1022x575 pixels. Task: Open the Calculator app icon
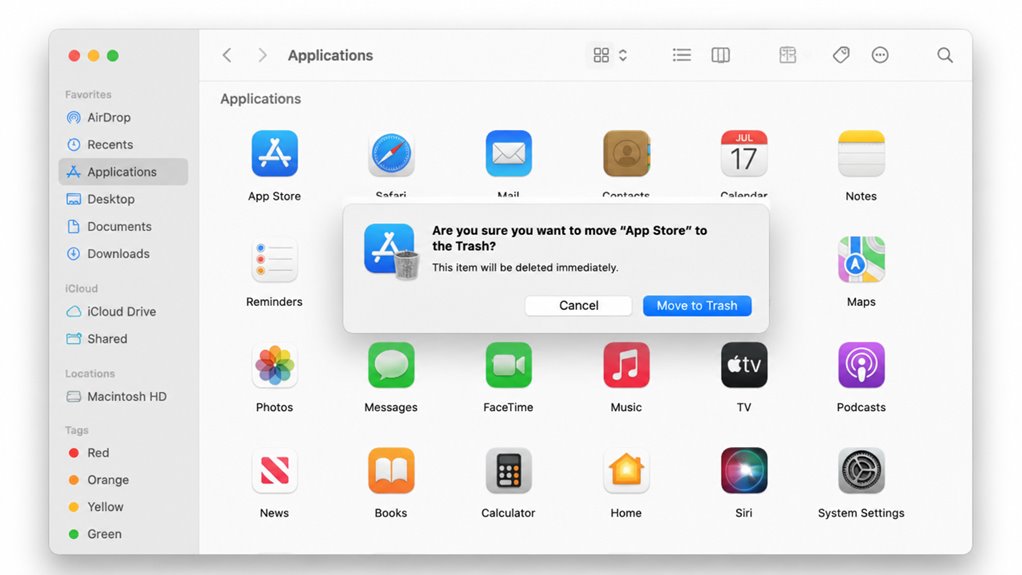coord(508,471)
